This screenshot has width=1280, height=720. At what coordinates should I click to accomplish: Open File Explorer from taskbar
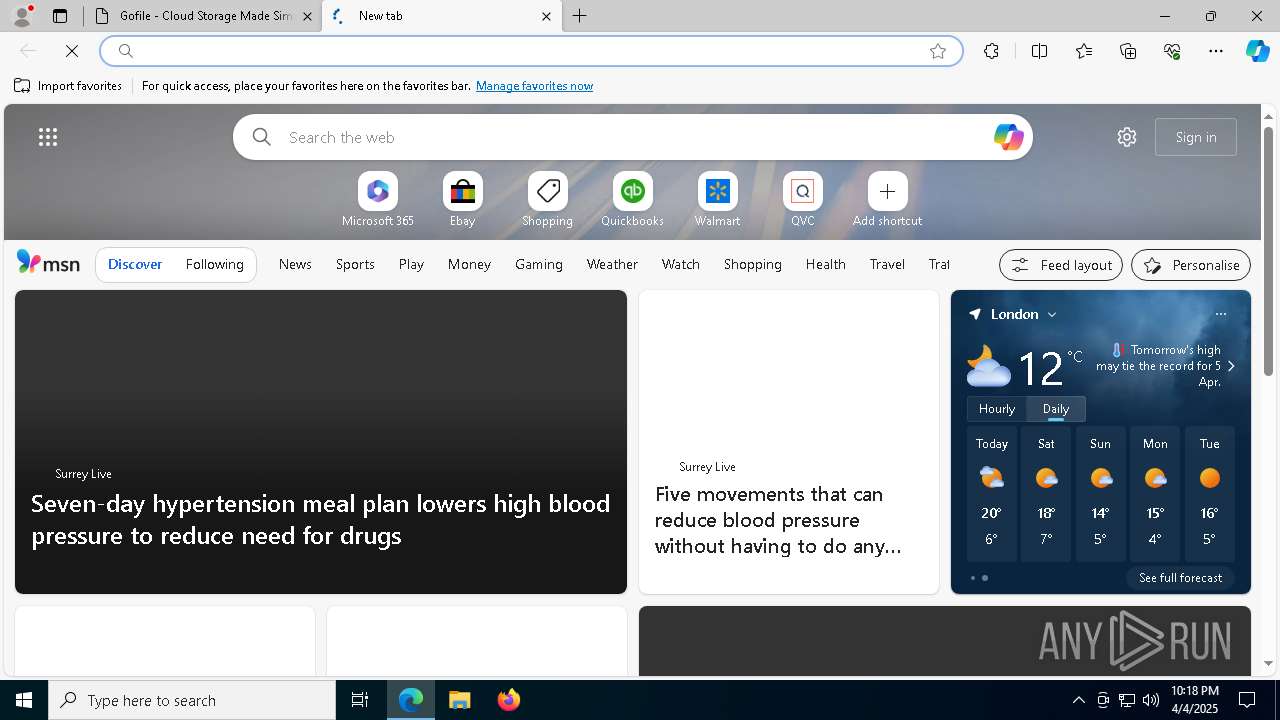click(x=460, y=700)
